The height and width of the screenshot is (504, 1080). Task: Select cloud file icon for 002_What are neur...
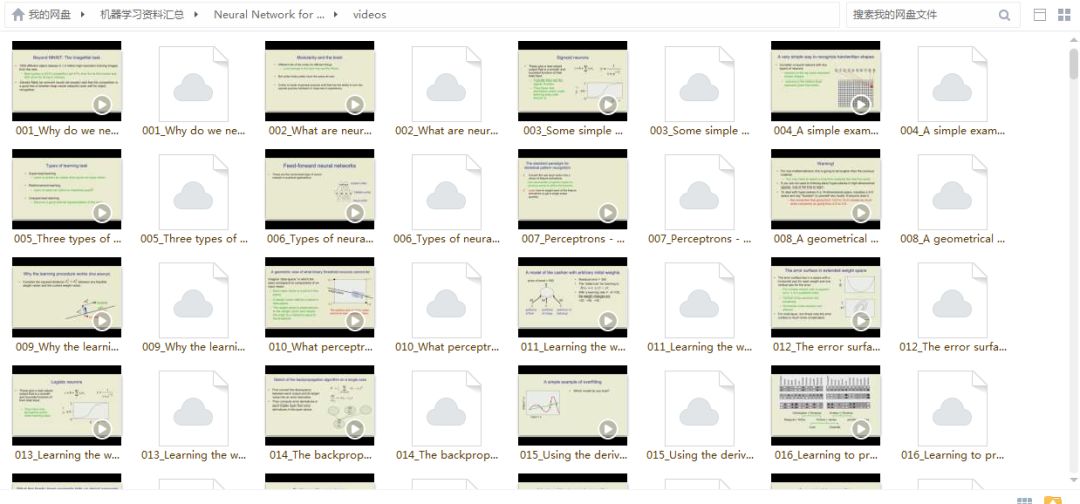[446, 84]
